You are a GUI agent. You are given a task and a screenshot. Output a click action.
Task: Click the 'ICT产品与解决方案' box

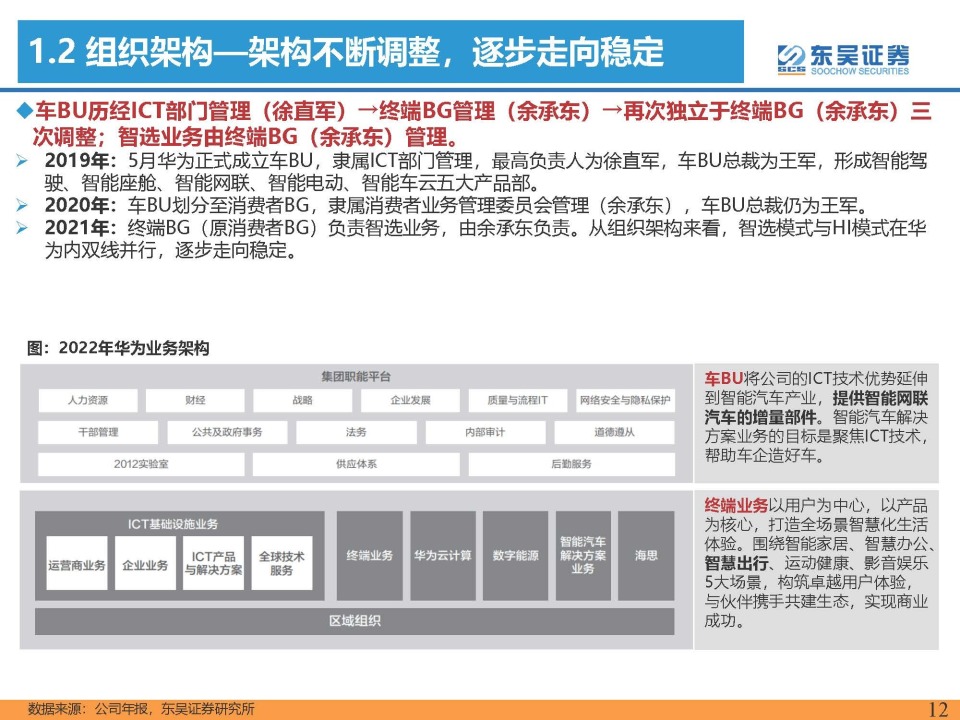tap(214, 564)
